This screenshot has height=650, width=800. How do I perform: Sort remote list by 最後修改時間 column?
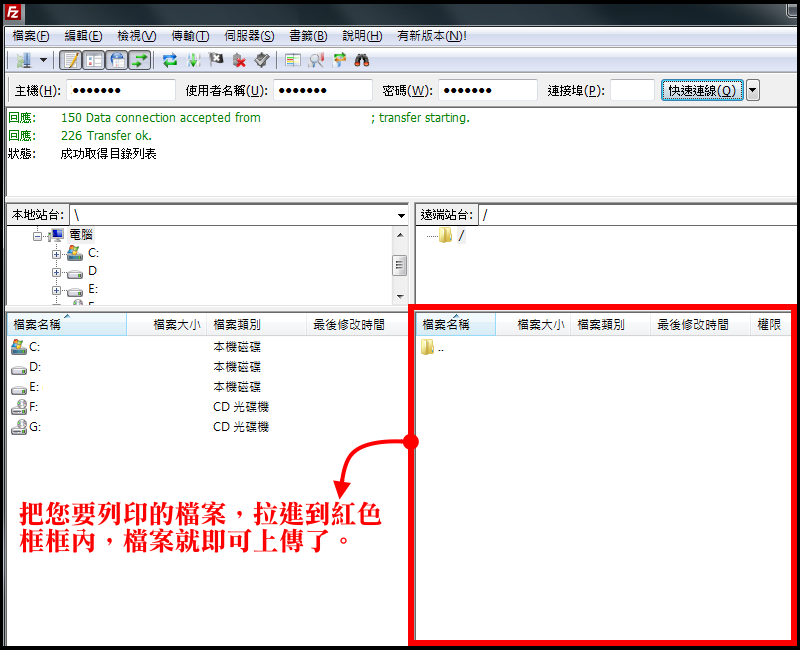692,325
